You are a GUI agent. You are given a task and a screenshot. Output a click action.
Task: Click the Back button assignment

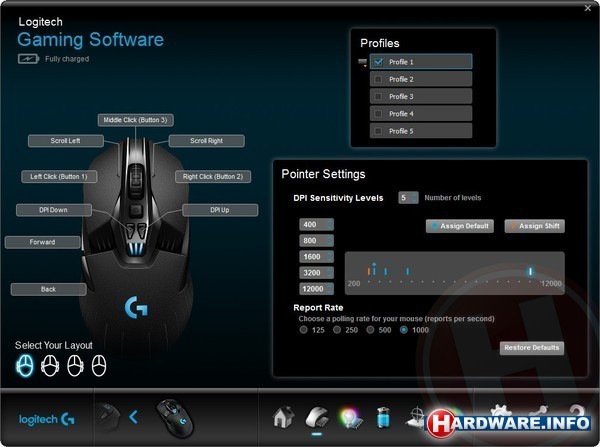49,289
